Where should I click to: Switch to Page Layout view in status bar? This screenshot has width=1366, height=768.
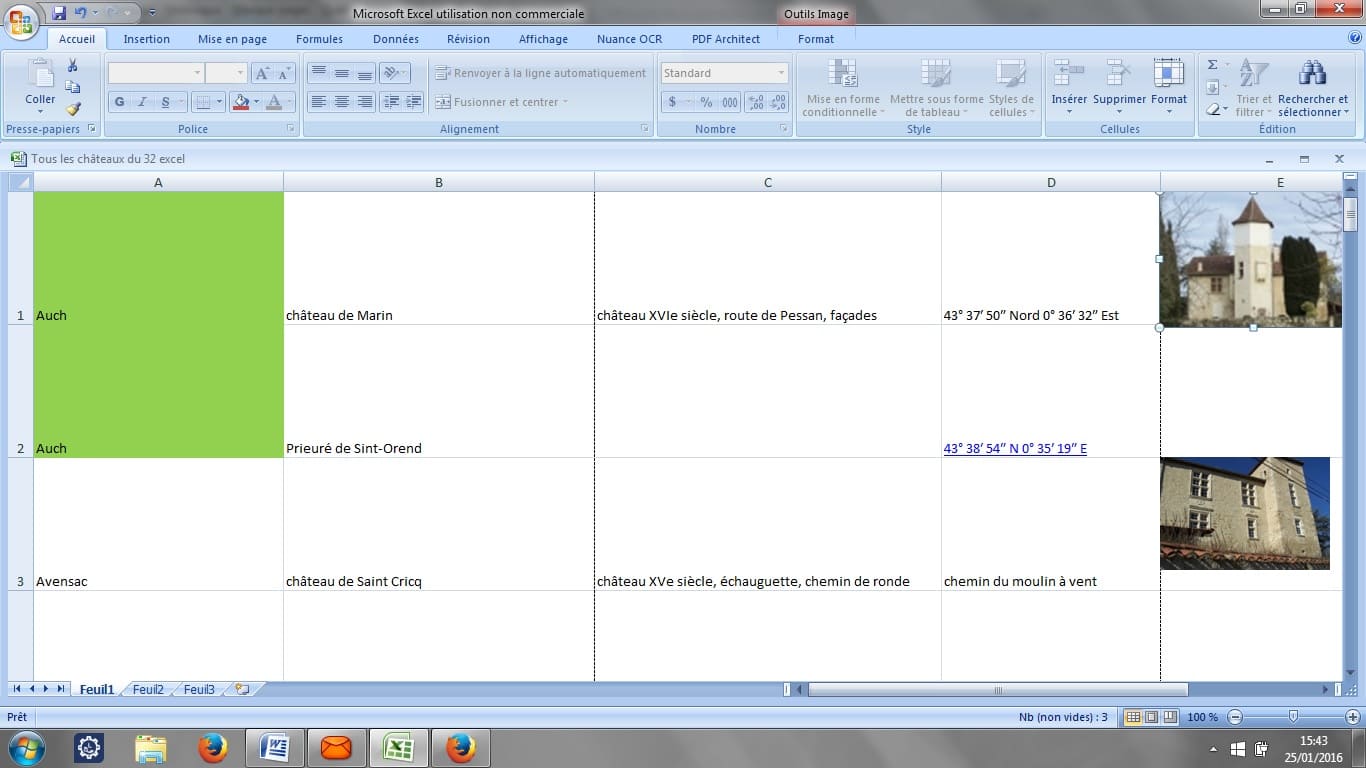1152,717
